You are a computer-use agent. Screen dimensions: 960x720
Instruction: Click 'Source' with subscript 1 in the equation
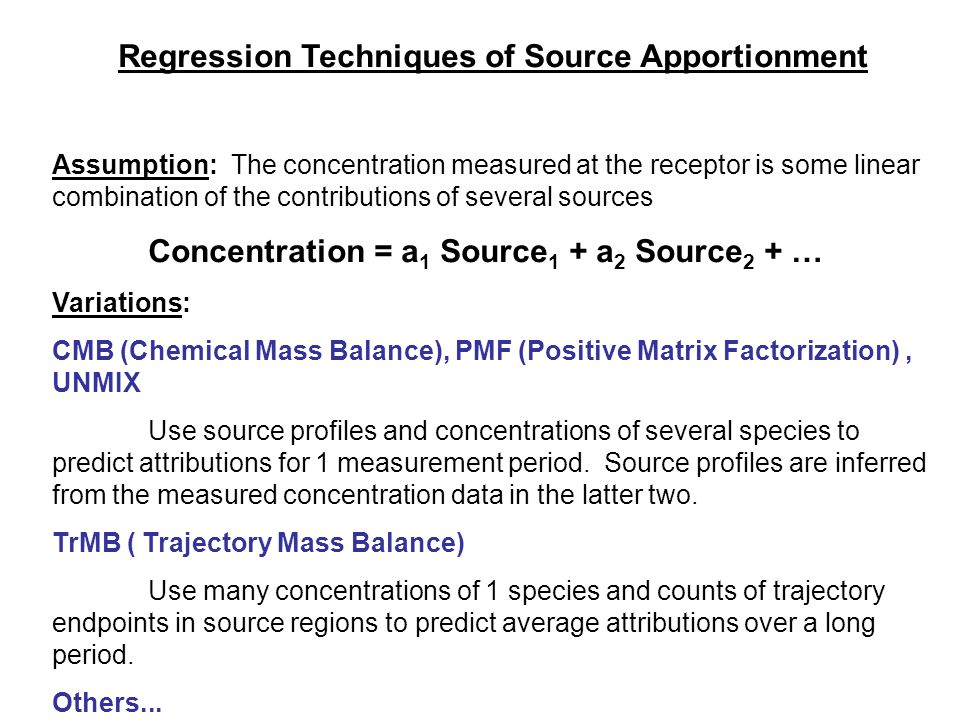tap(499, 253)
